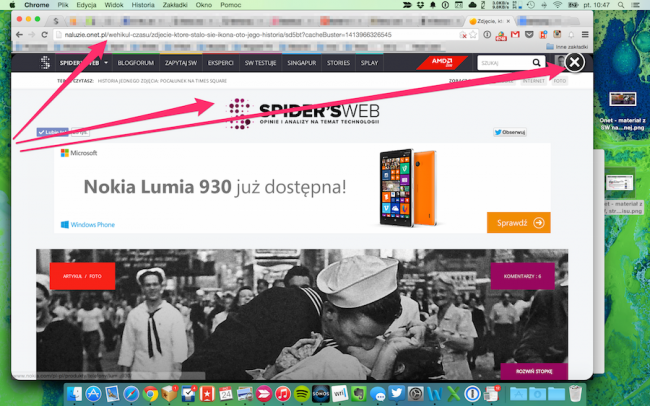Click the Spider's Web dotted logo in navbar
The width and height of the screenshot is (650, 406).
[45, 63]
